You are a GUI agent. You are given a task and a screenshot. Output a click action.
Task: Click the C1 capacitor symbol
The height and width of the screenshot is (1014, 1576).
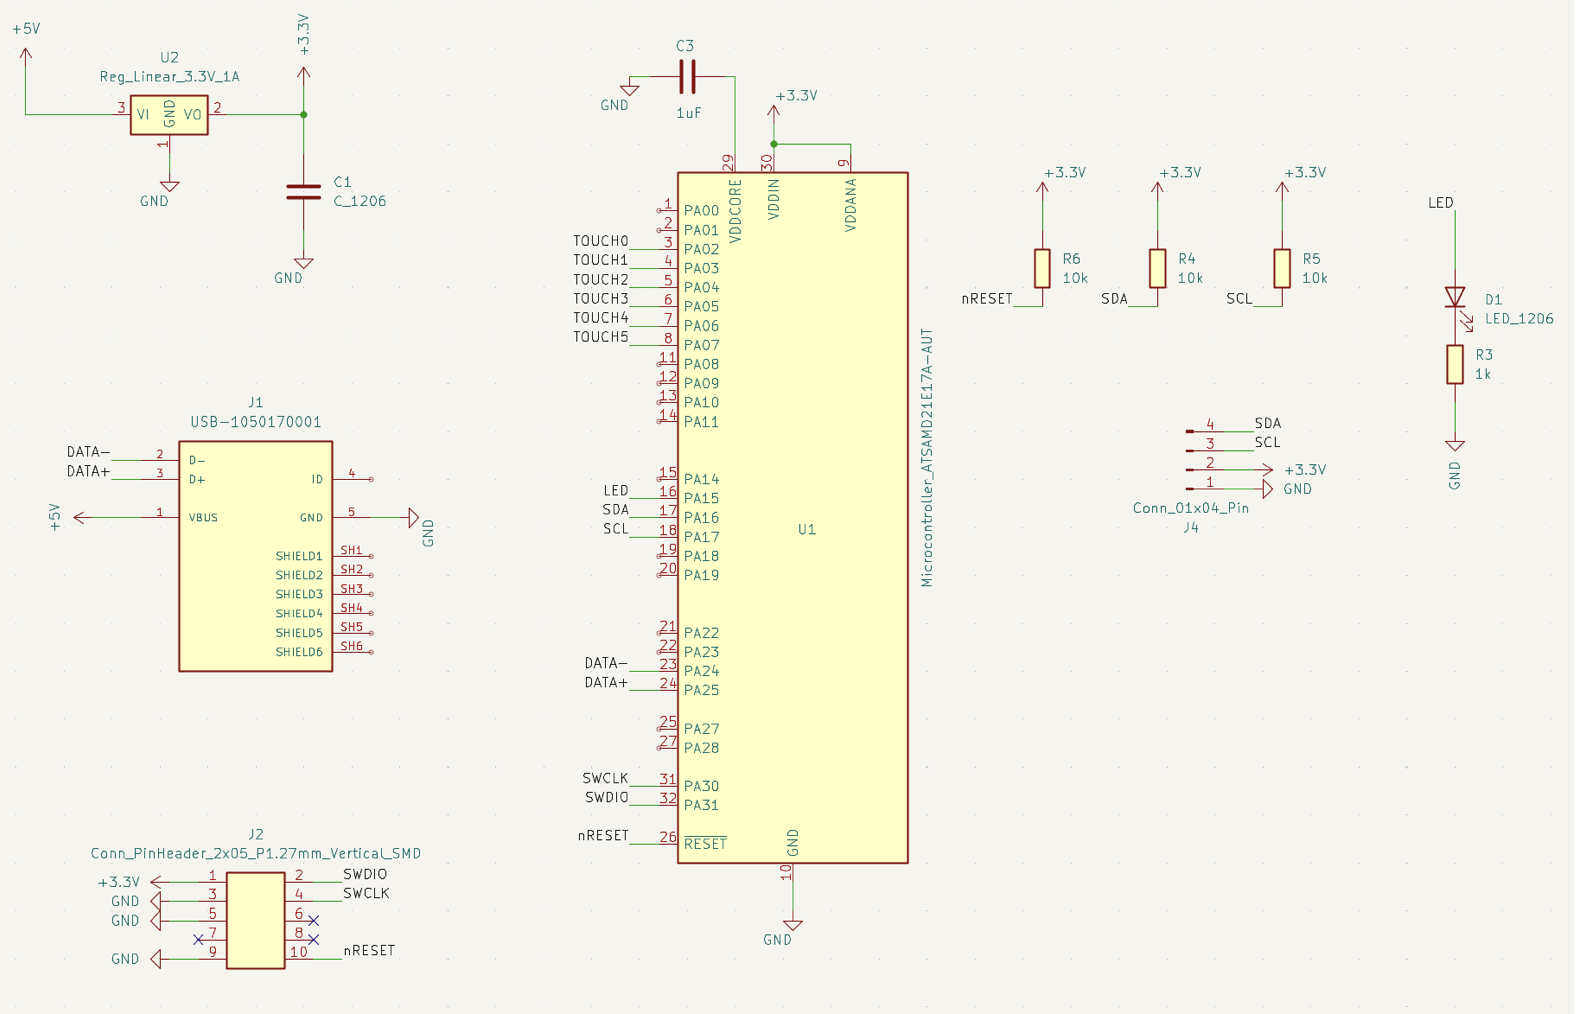(304, 191)
